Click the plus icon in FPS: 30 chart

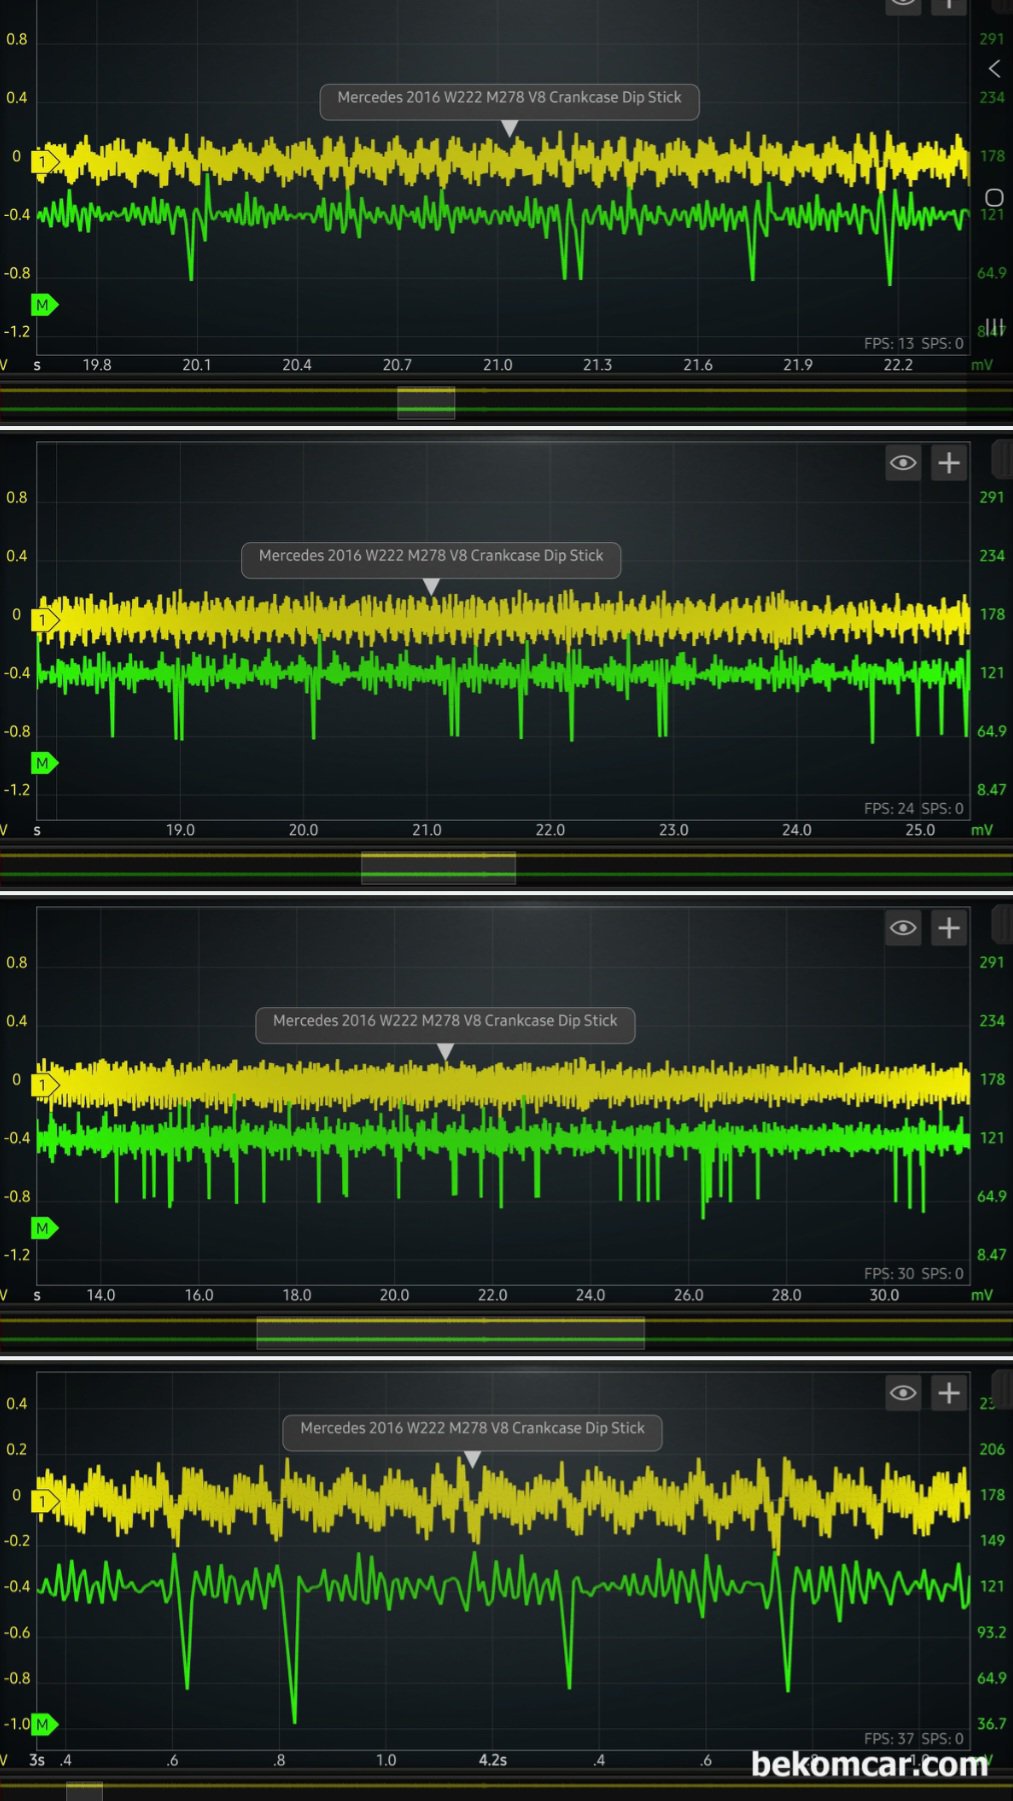[x=948, y=928]
